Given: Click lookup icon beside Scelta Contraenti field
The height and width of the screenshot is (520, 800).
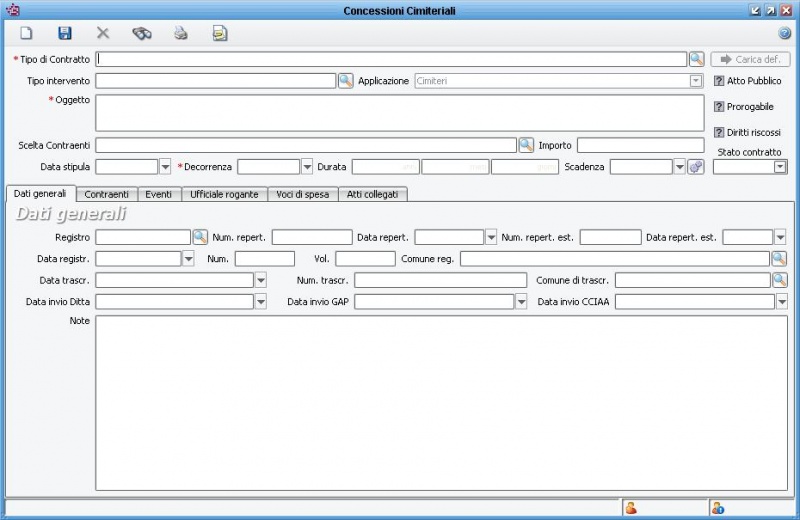Looking at the screenshot, I should (x=526, y=145).
